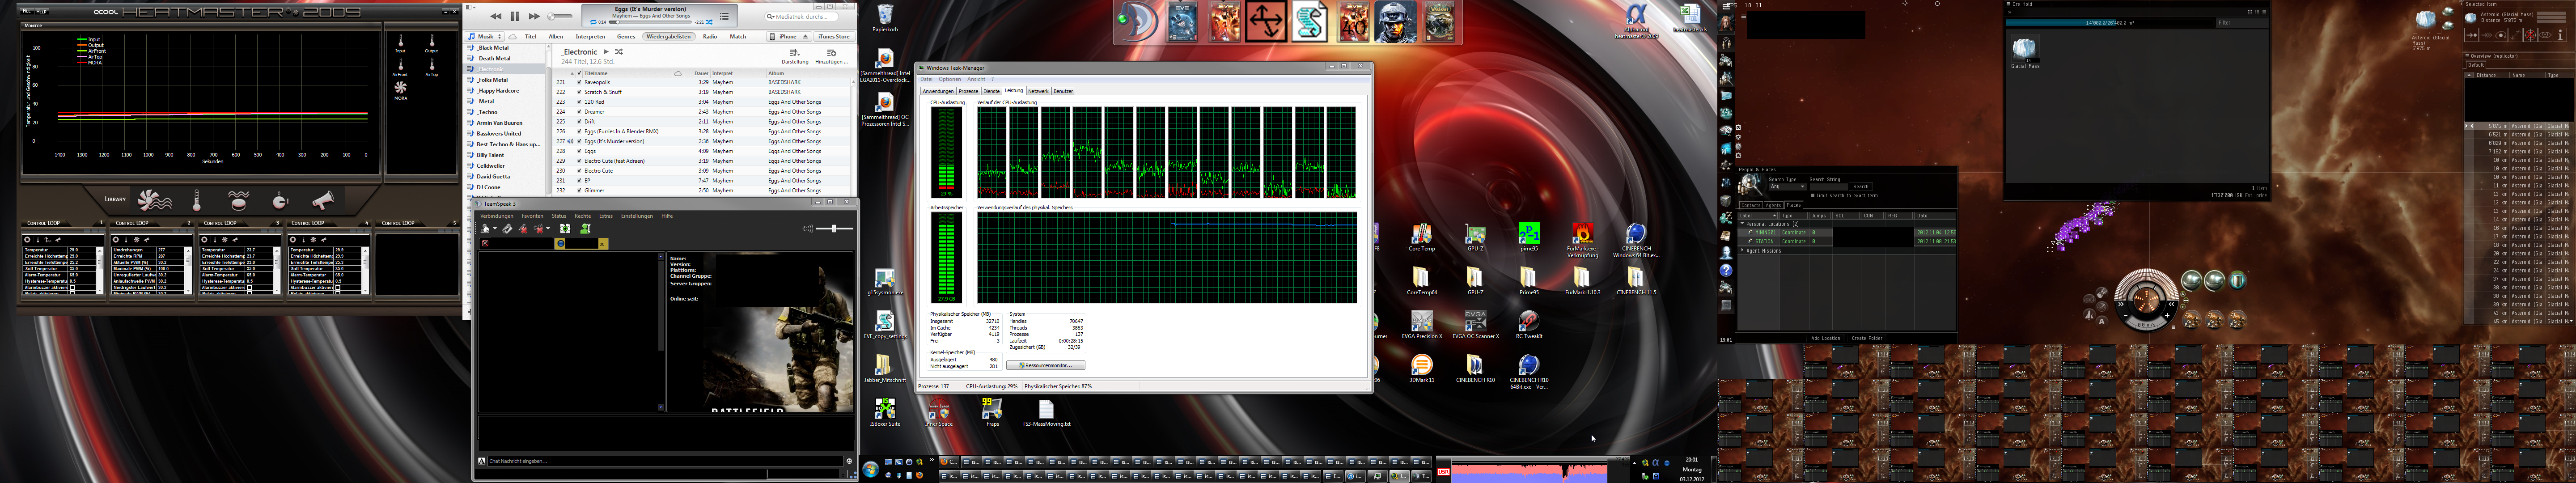
Task: Uncheck the Glimmer track checkbox
Action: (x=579, y=190)
